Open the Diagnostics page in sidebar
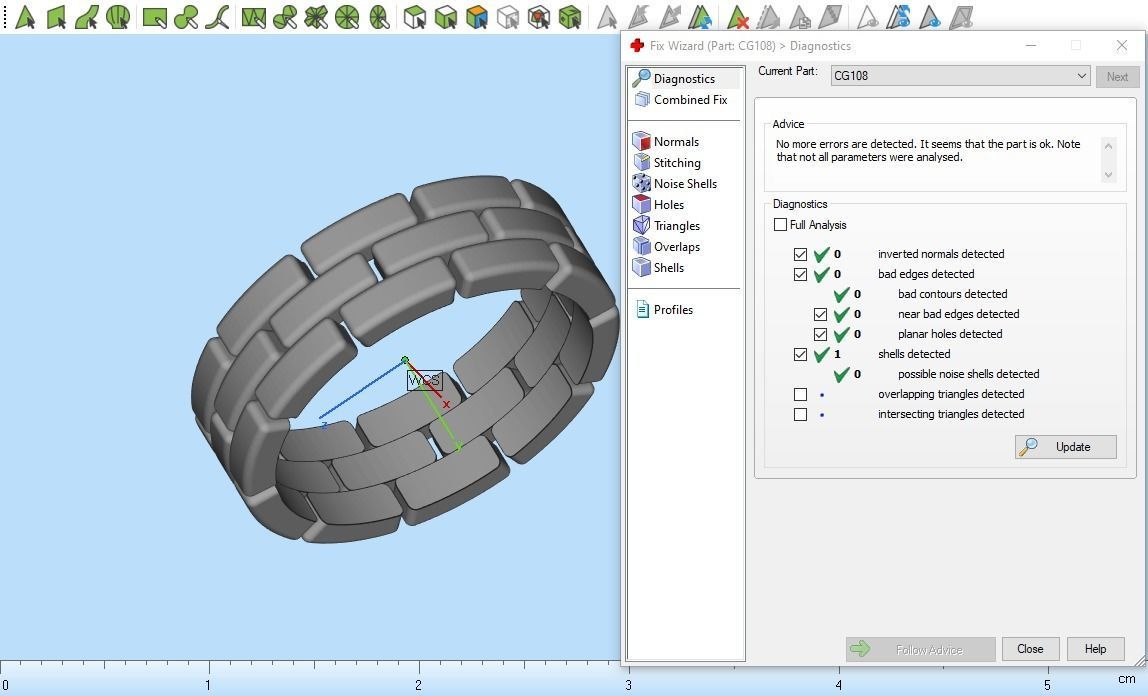 [x=684, y=78]
